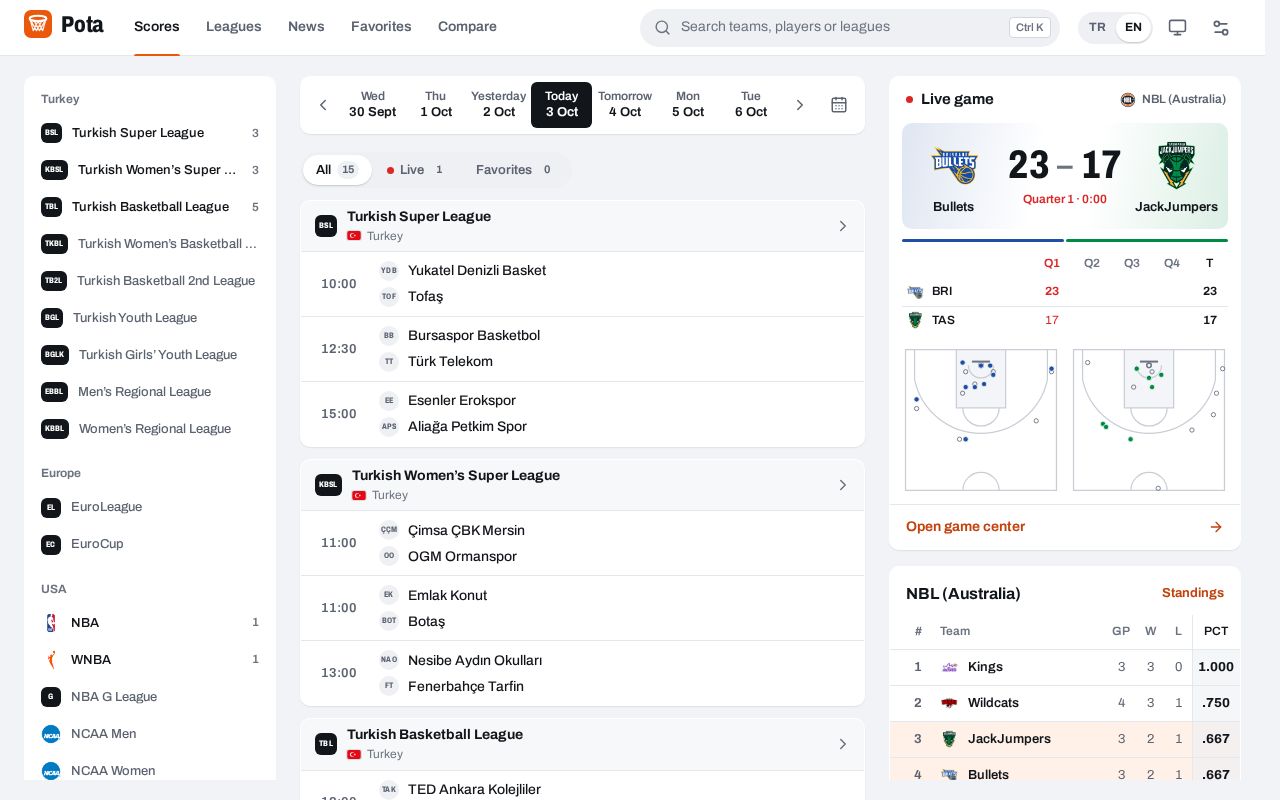Go to previous dates with left chevron
The width and height of the screenshot is (1280, 800).
coord(323,105)
